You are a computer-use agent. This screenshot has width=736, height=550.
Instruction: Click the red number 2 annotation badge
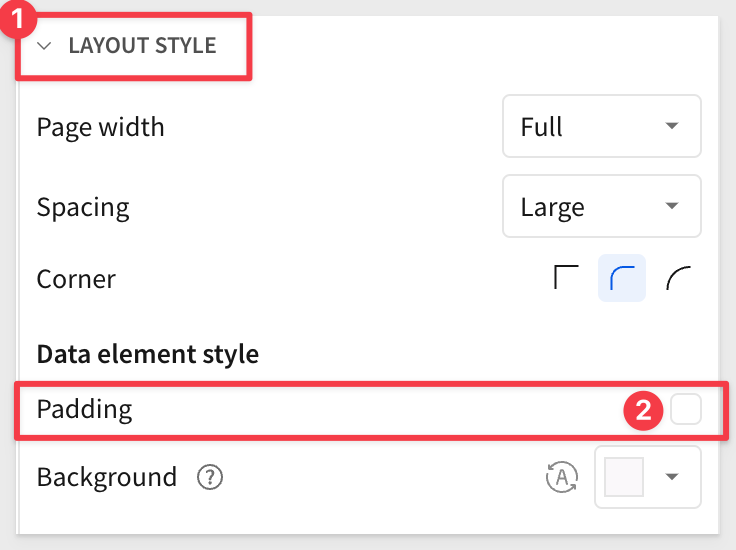click(643, 411)
